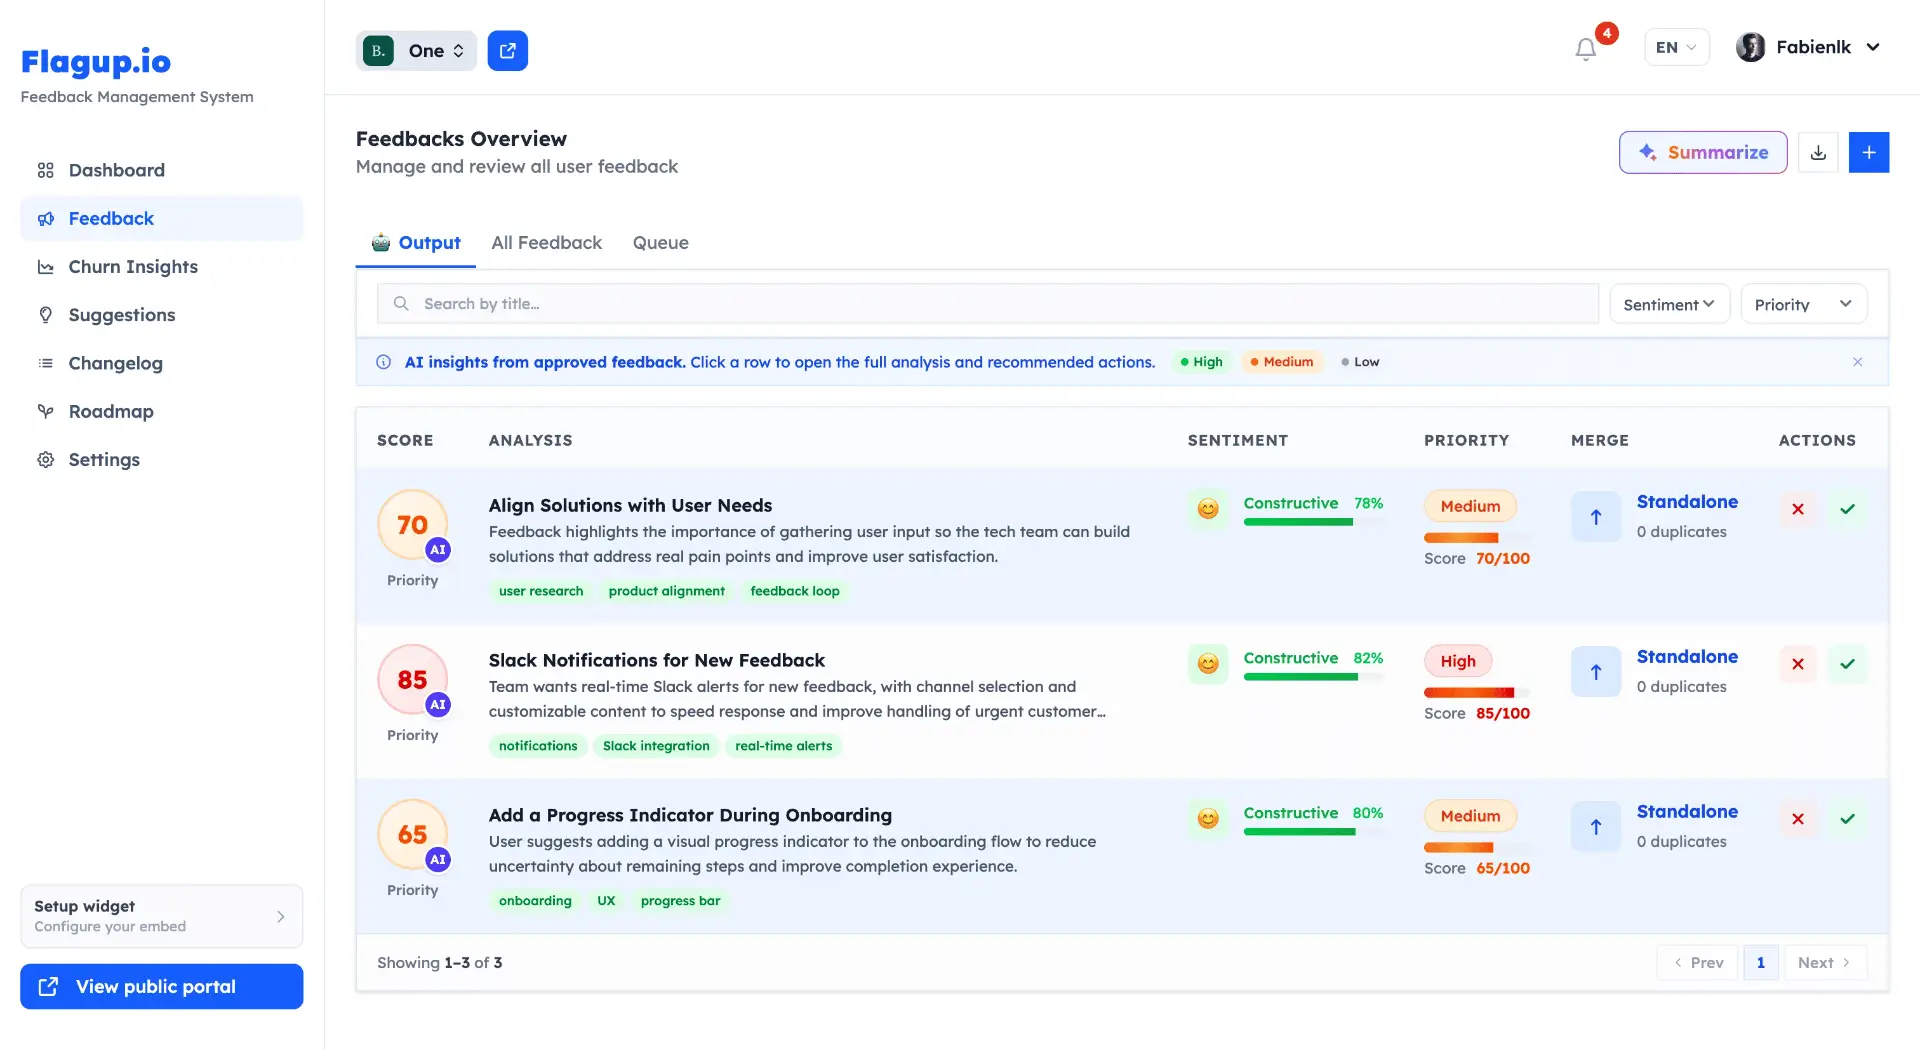
Task: Open the Priority filter dropdown
Action: [x=1803, y=304]
